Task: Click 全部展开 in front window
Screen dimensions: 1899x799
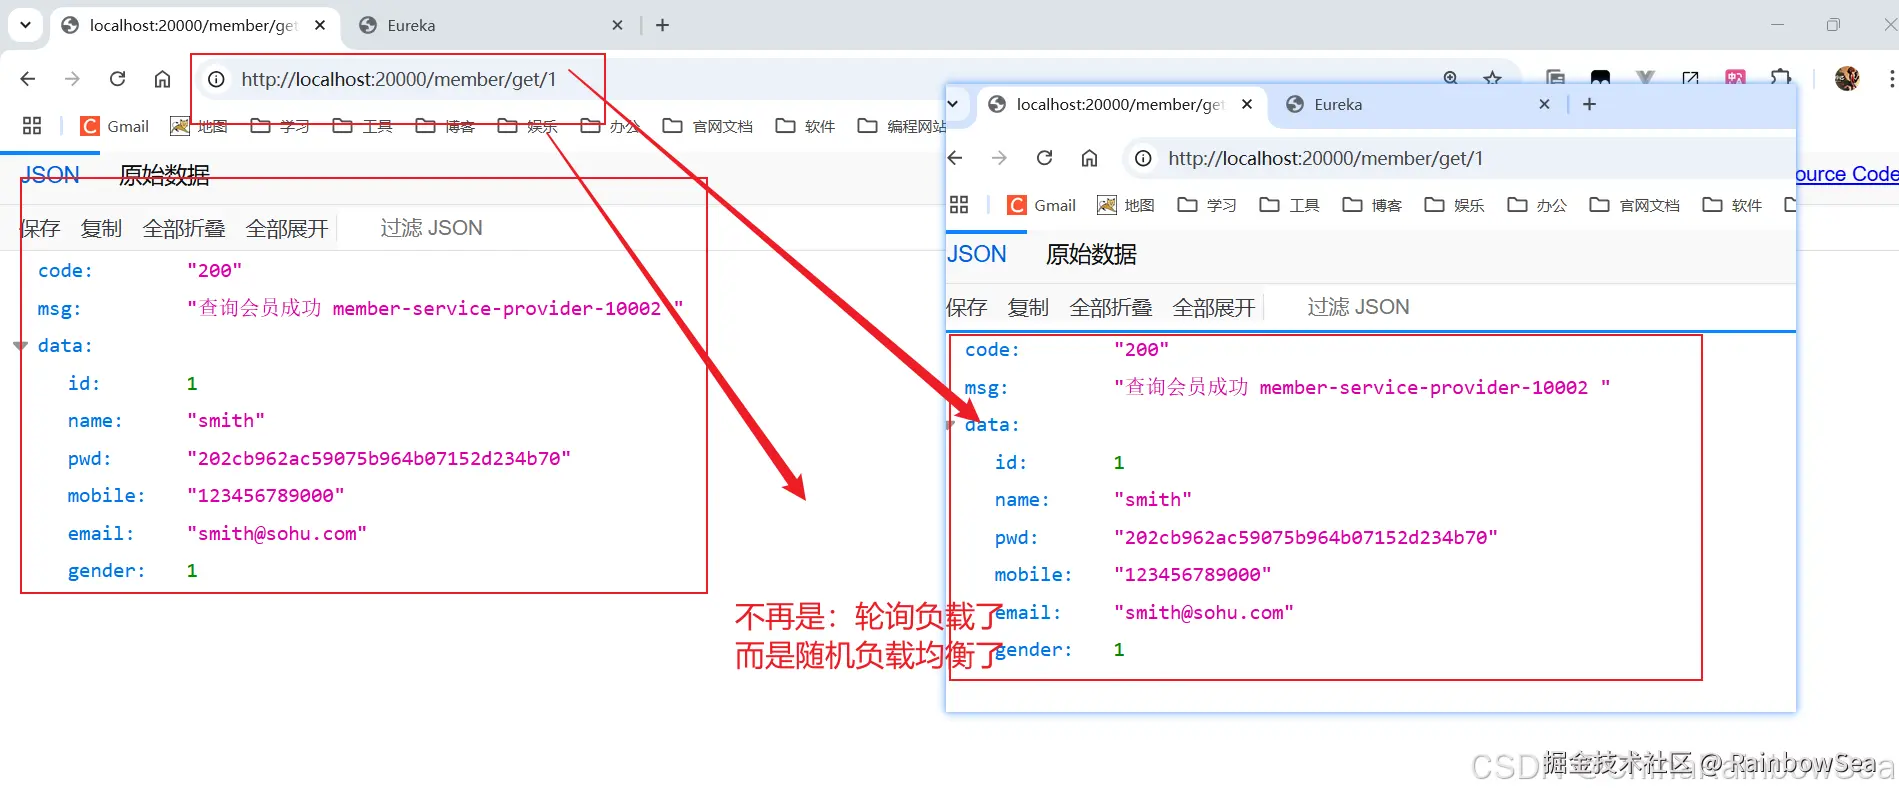Action: tap(1214, 308)
